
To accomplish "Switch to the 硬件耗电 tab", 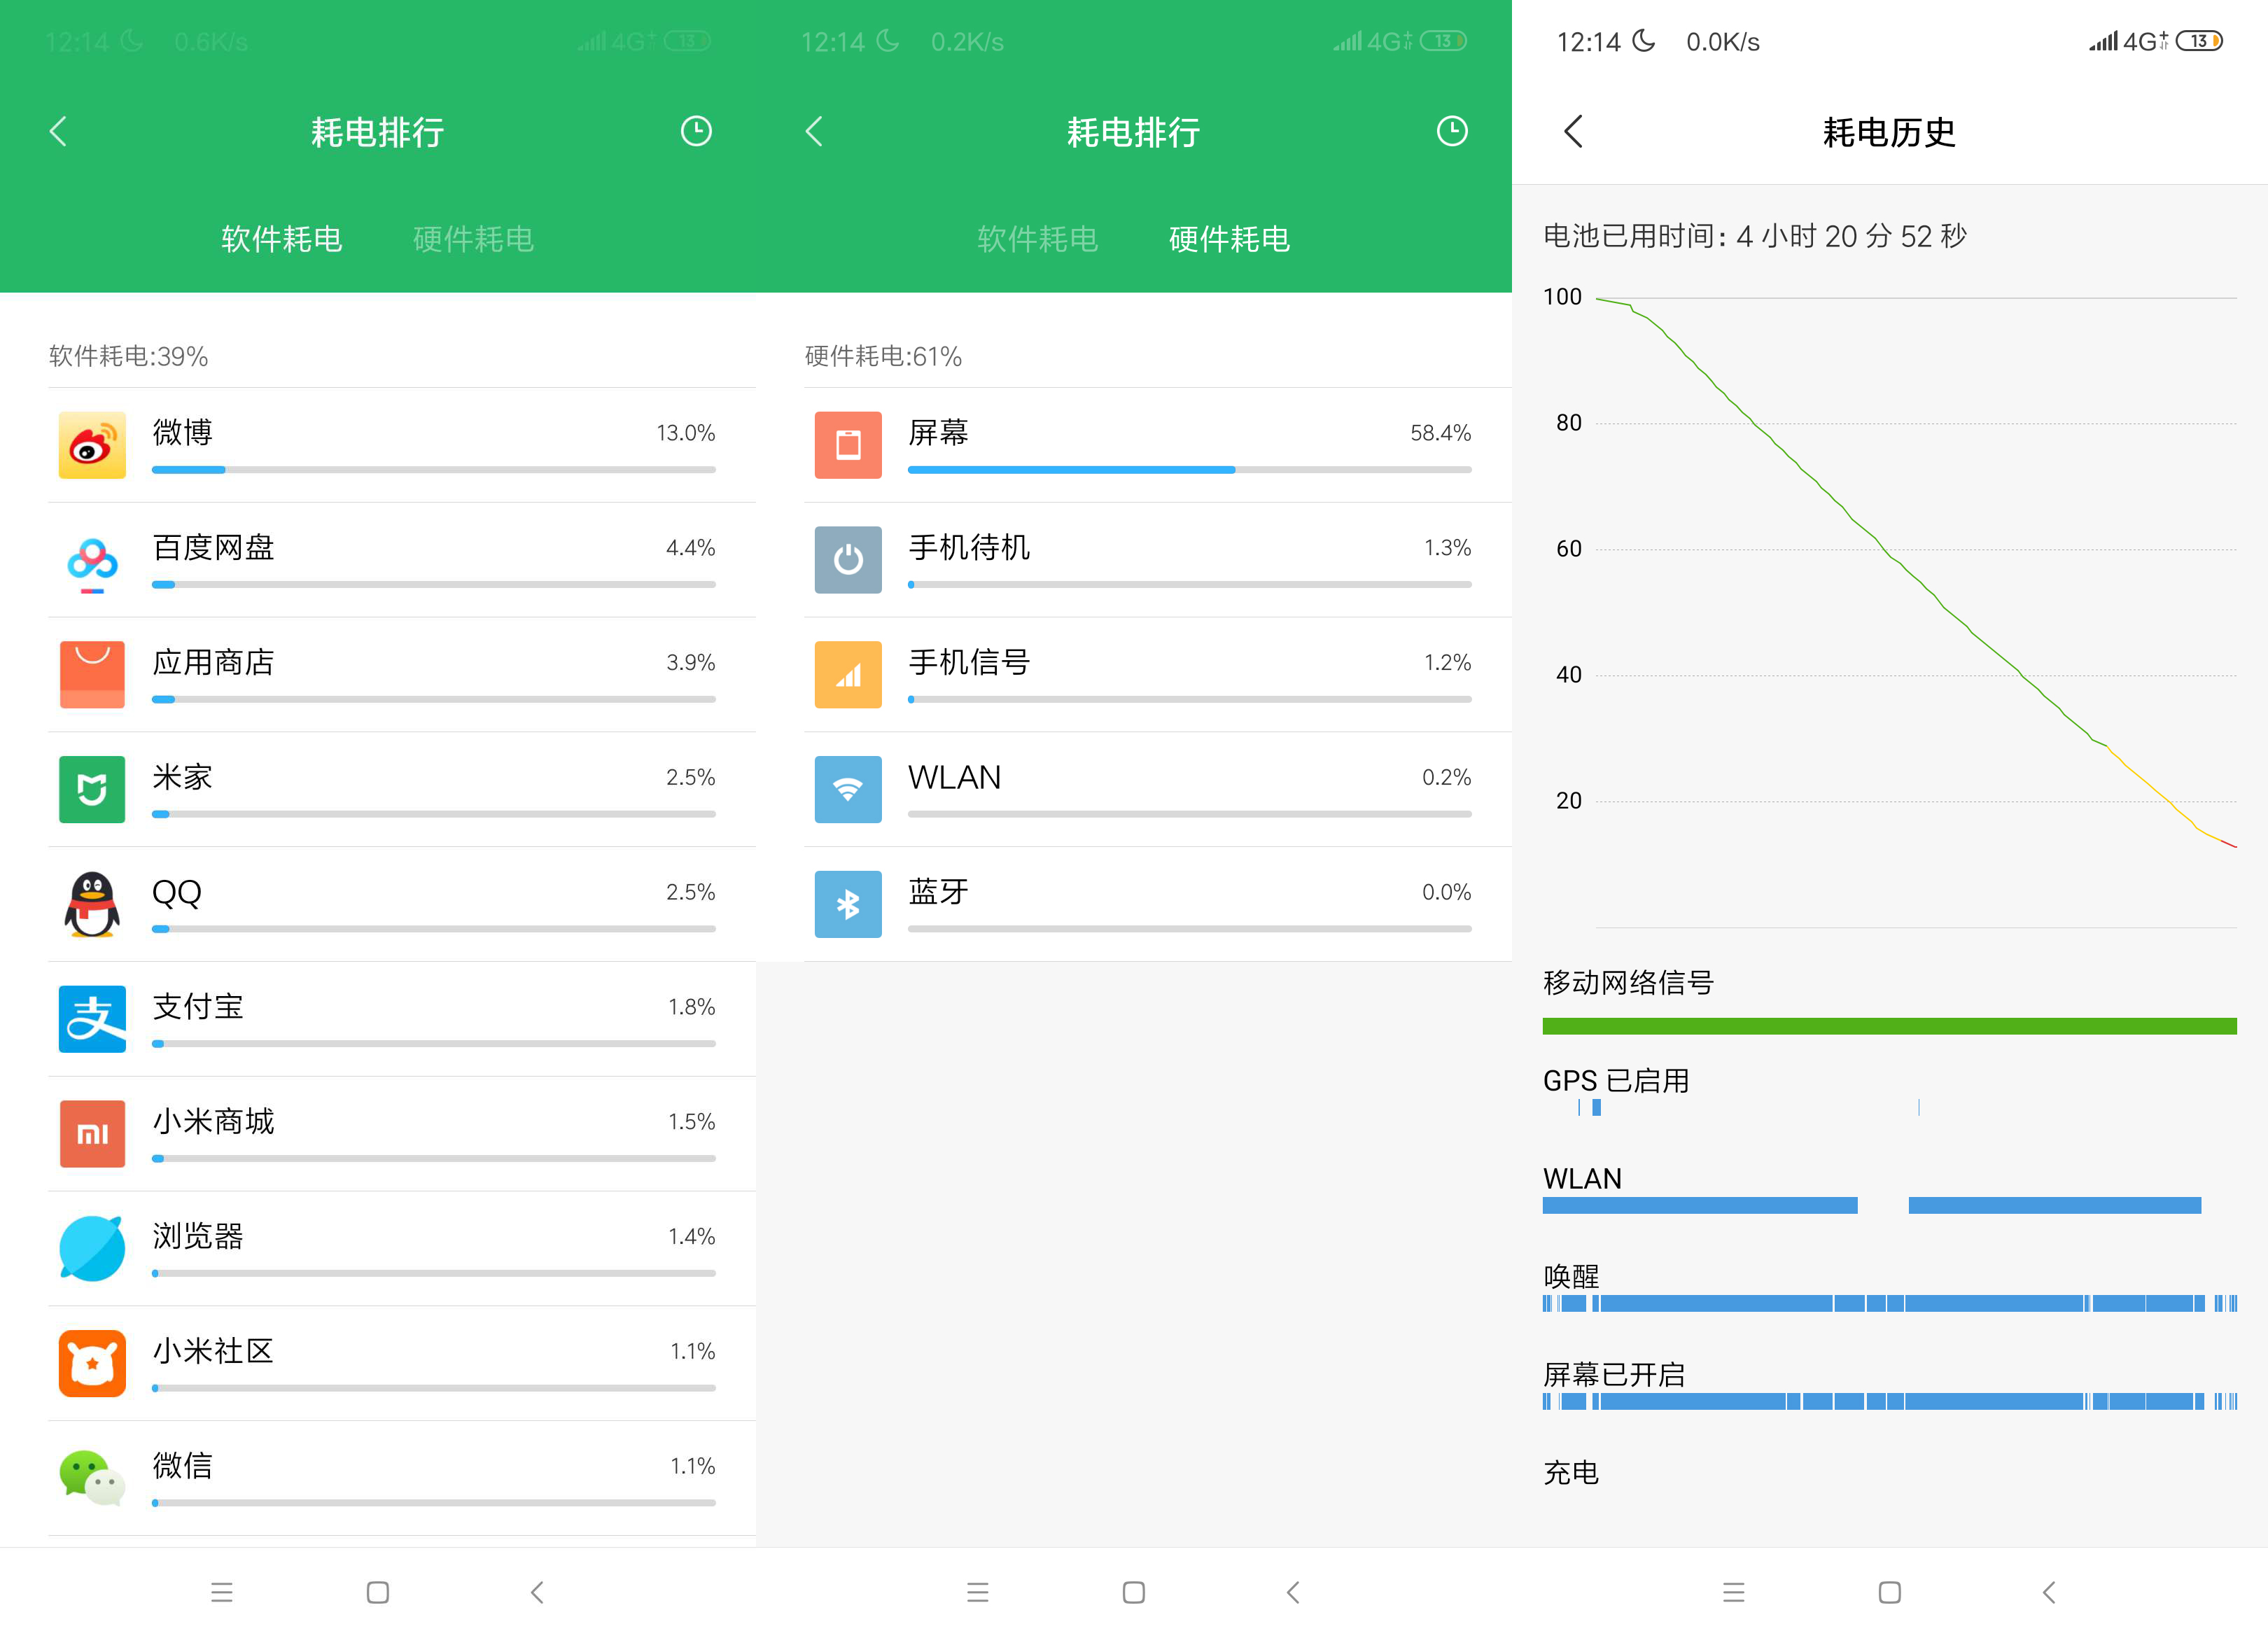I will (x=1228, y=239).
